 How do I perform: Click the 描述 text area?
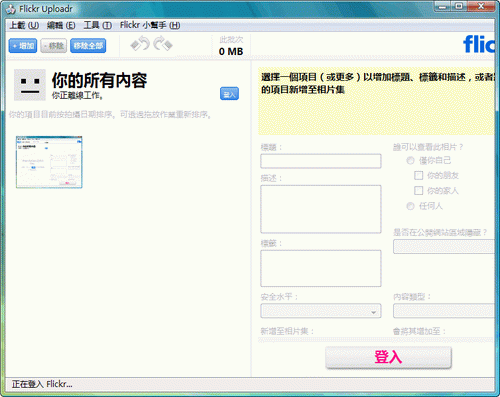[321, 209]
